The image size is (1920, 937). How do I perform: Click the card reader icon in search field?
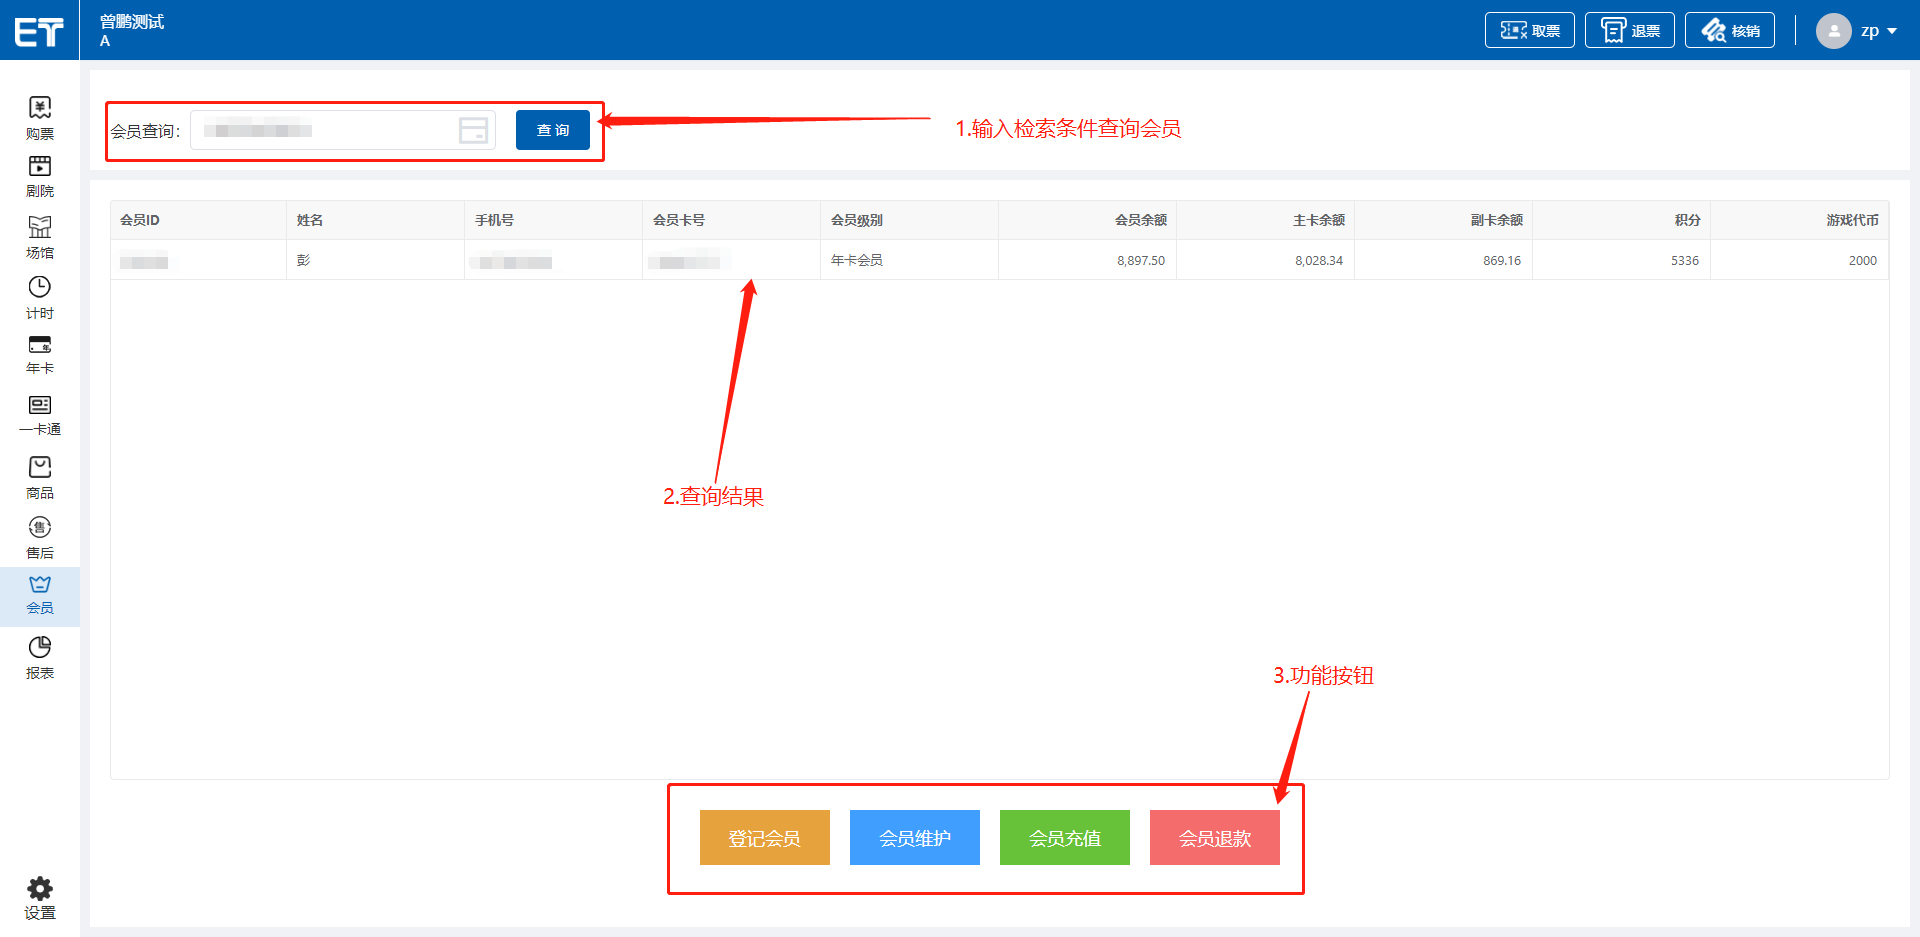[x=473, y=130]
